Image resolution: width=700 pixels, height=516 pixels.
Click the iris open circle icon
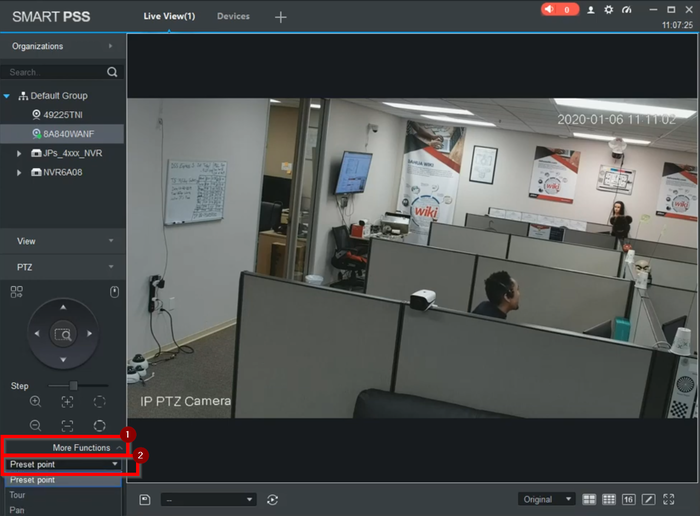pyautogui.click(x=100, y=402)
